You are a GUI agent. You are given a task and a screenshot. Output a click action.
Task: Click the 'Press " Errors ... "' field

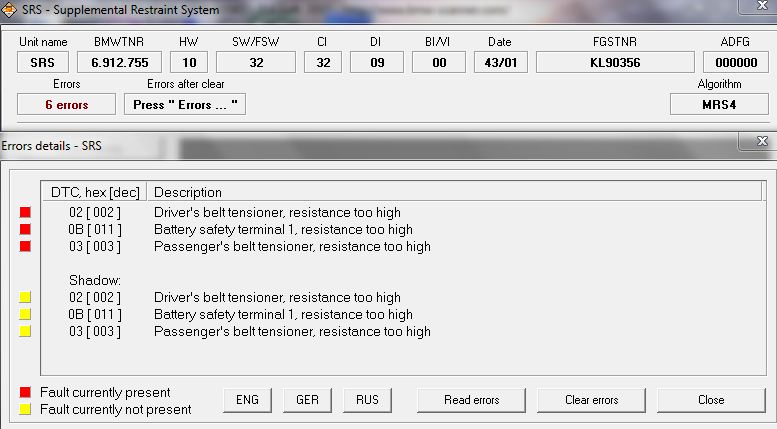point(184,105)
